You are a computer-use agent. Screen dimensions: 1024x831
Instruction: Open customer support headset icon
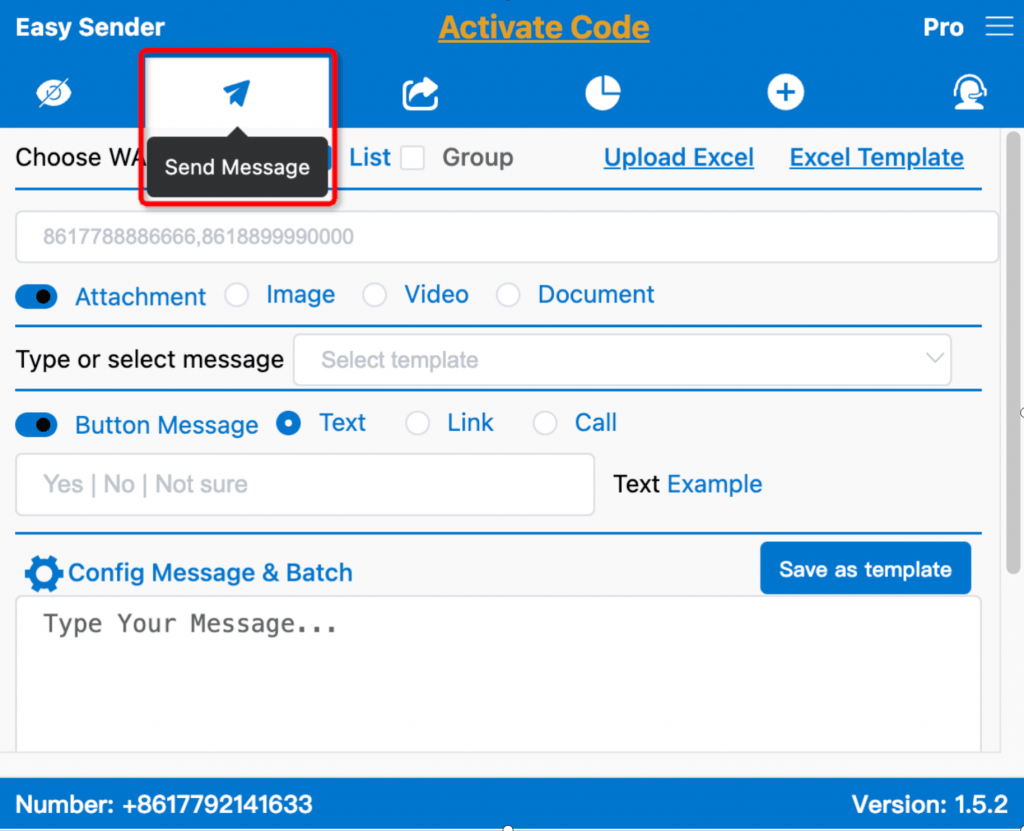coord(969,92)
